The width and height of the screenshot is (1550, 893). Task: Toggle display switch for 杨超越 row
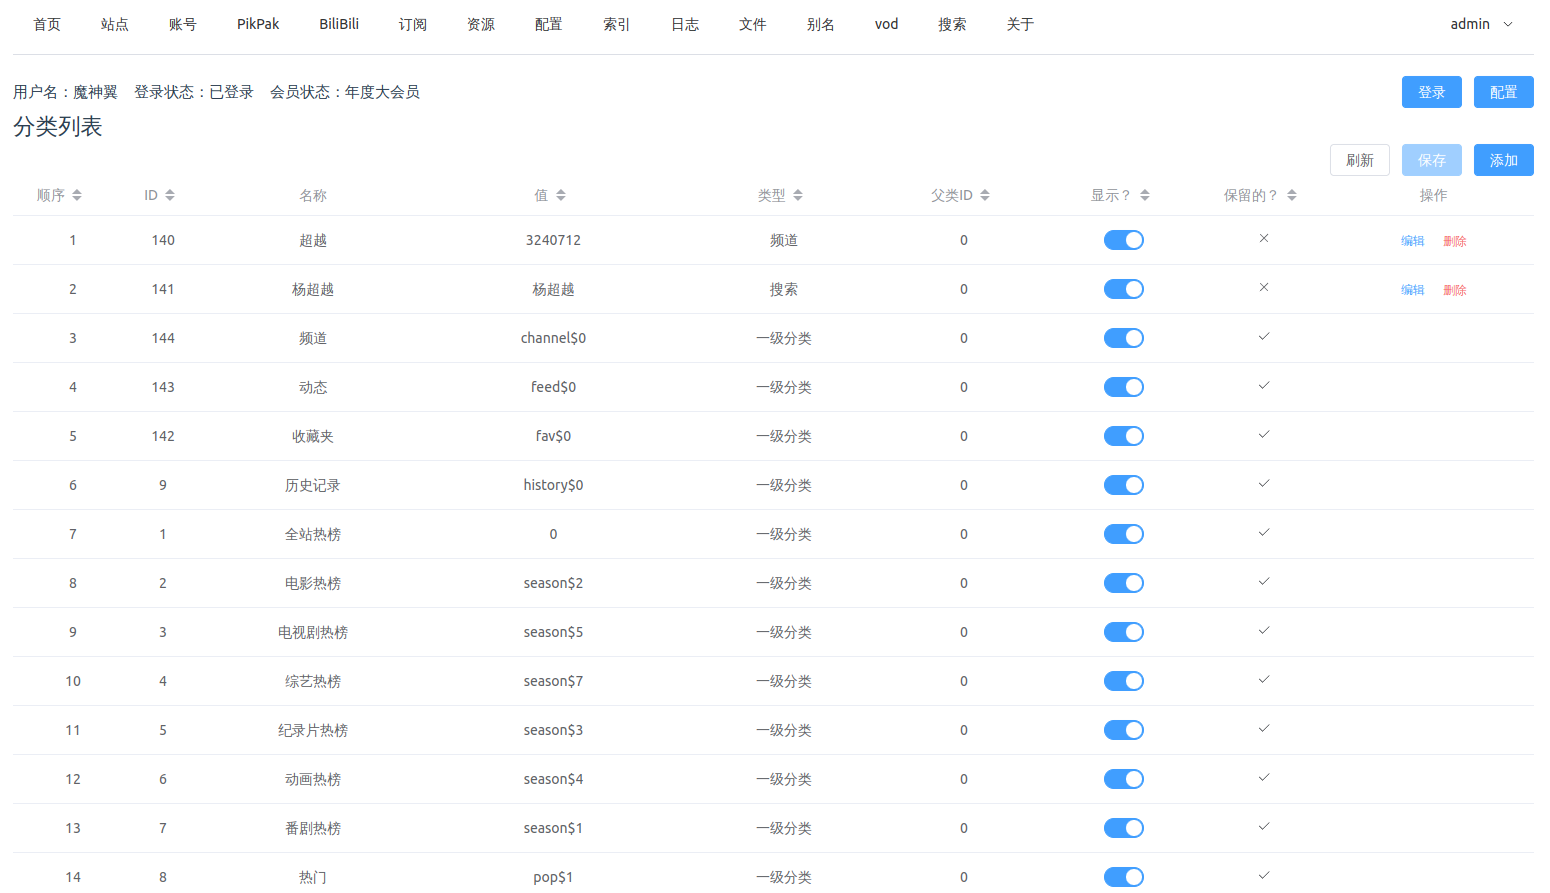coord(1124,289)
